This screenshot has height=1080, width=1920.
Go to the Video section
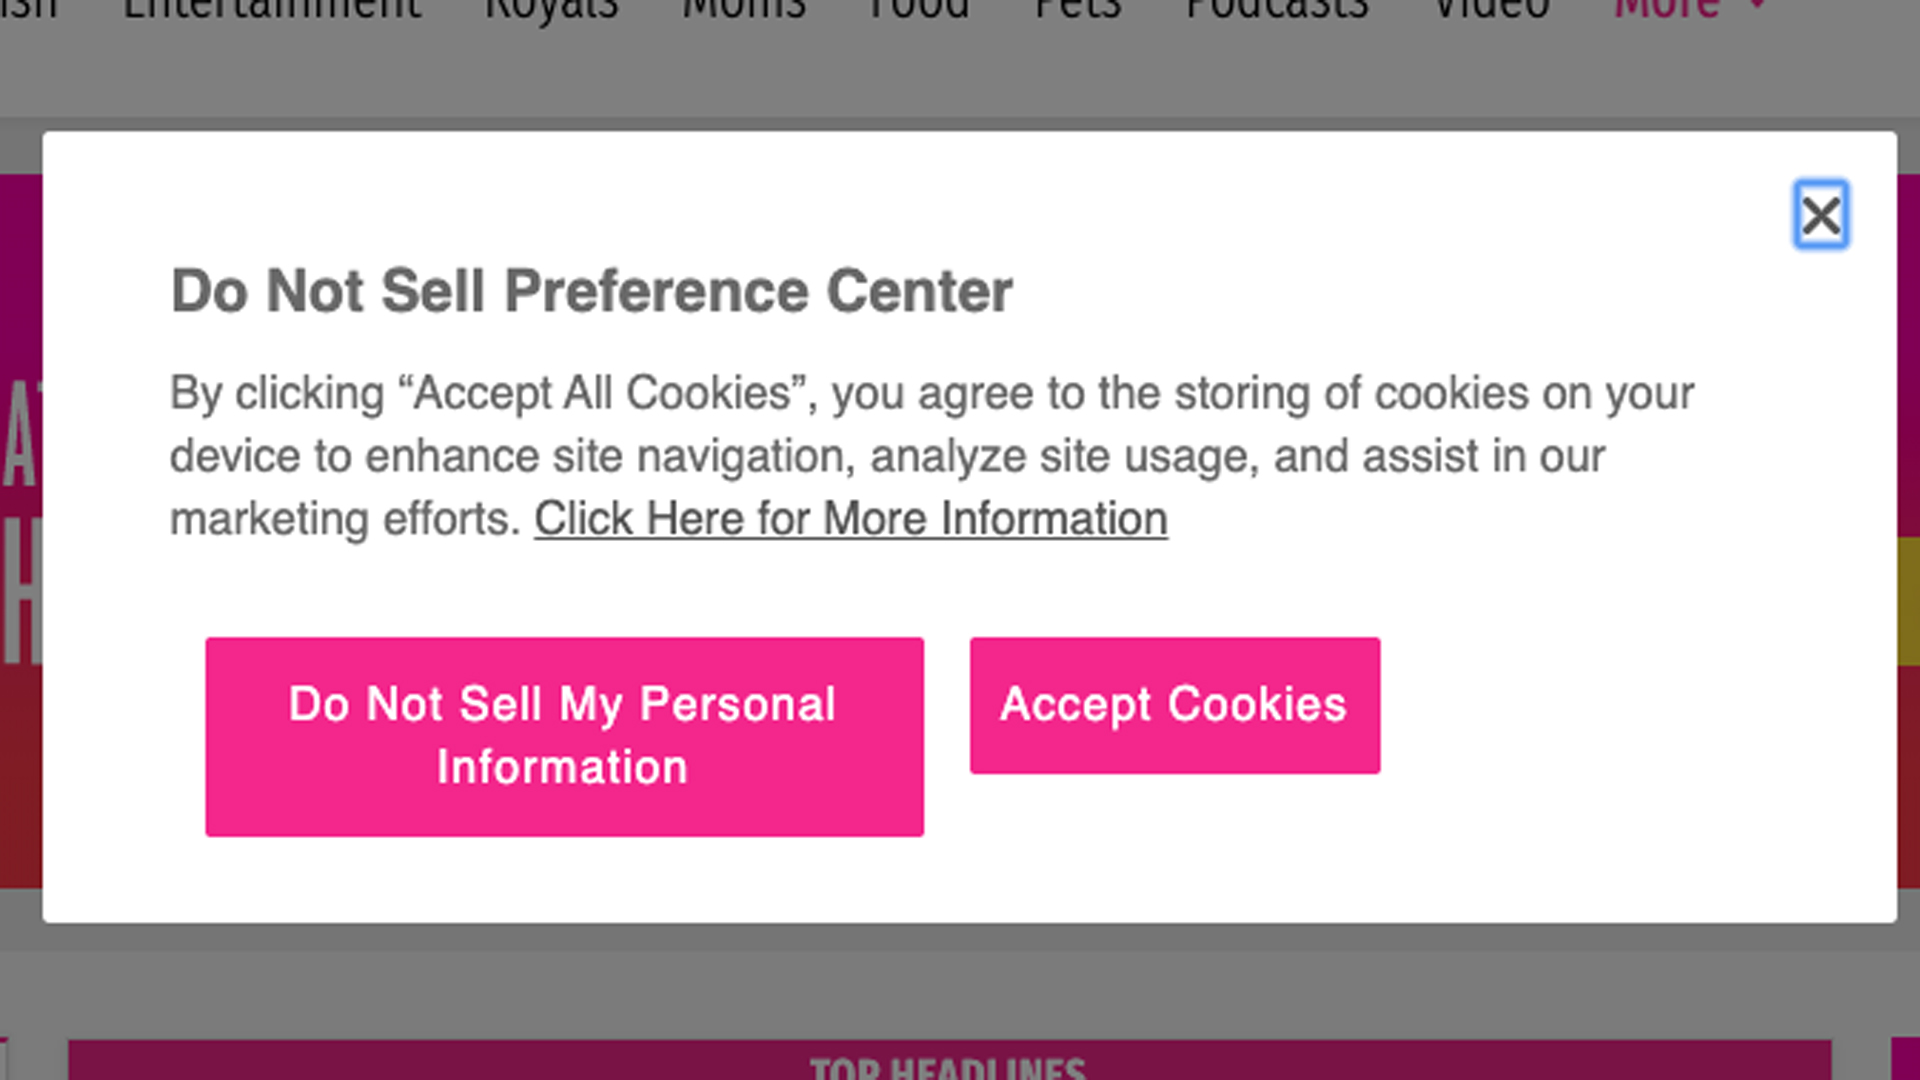tap(1491, 8)
